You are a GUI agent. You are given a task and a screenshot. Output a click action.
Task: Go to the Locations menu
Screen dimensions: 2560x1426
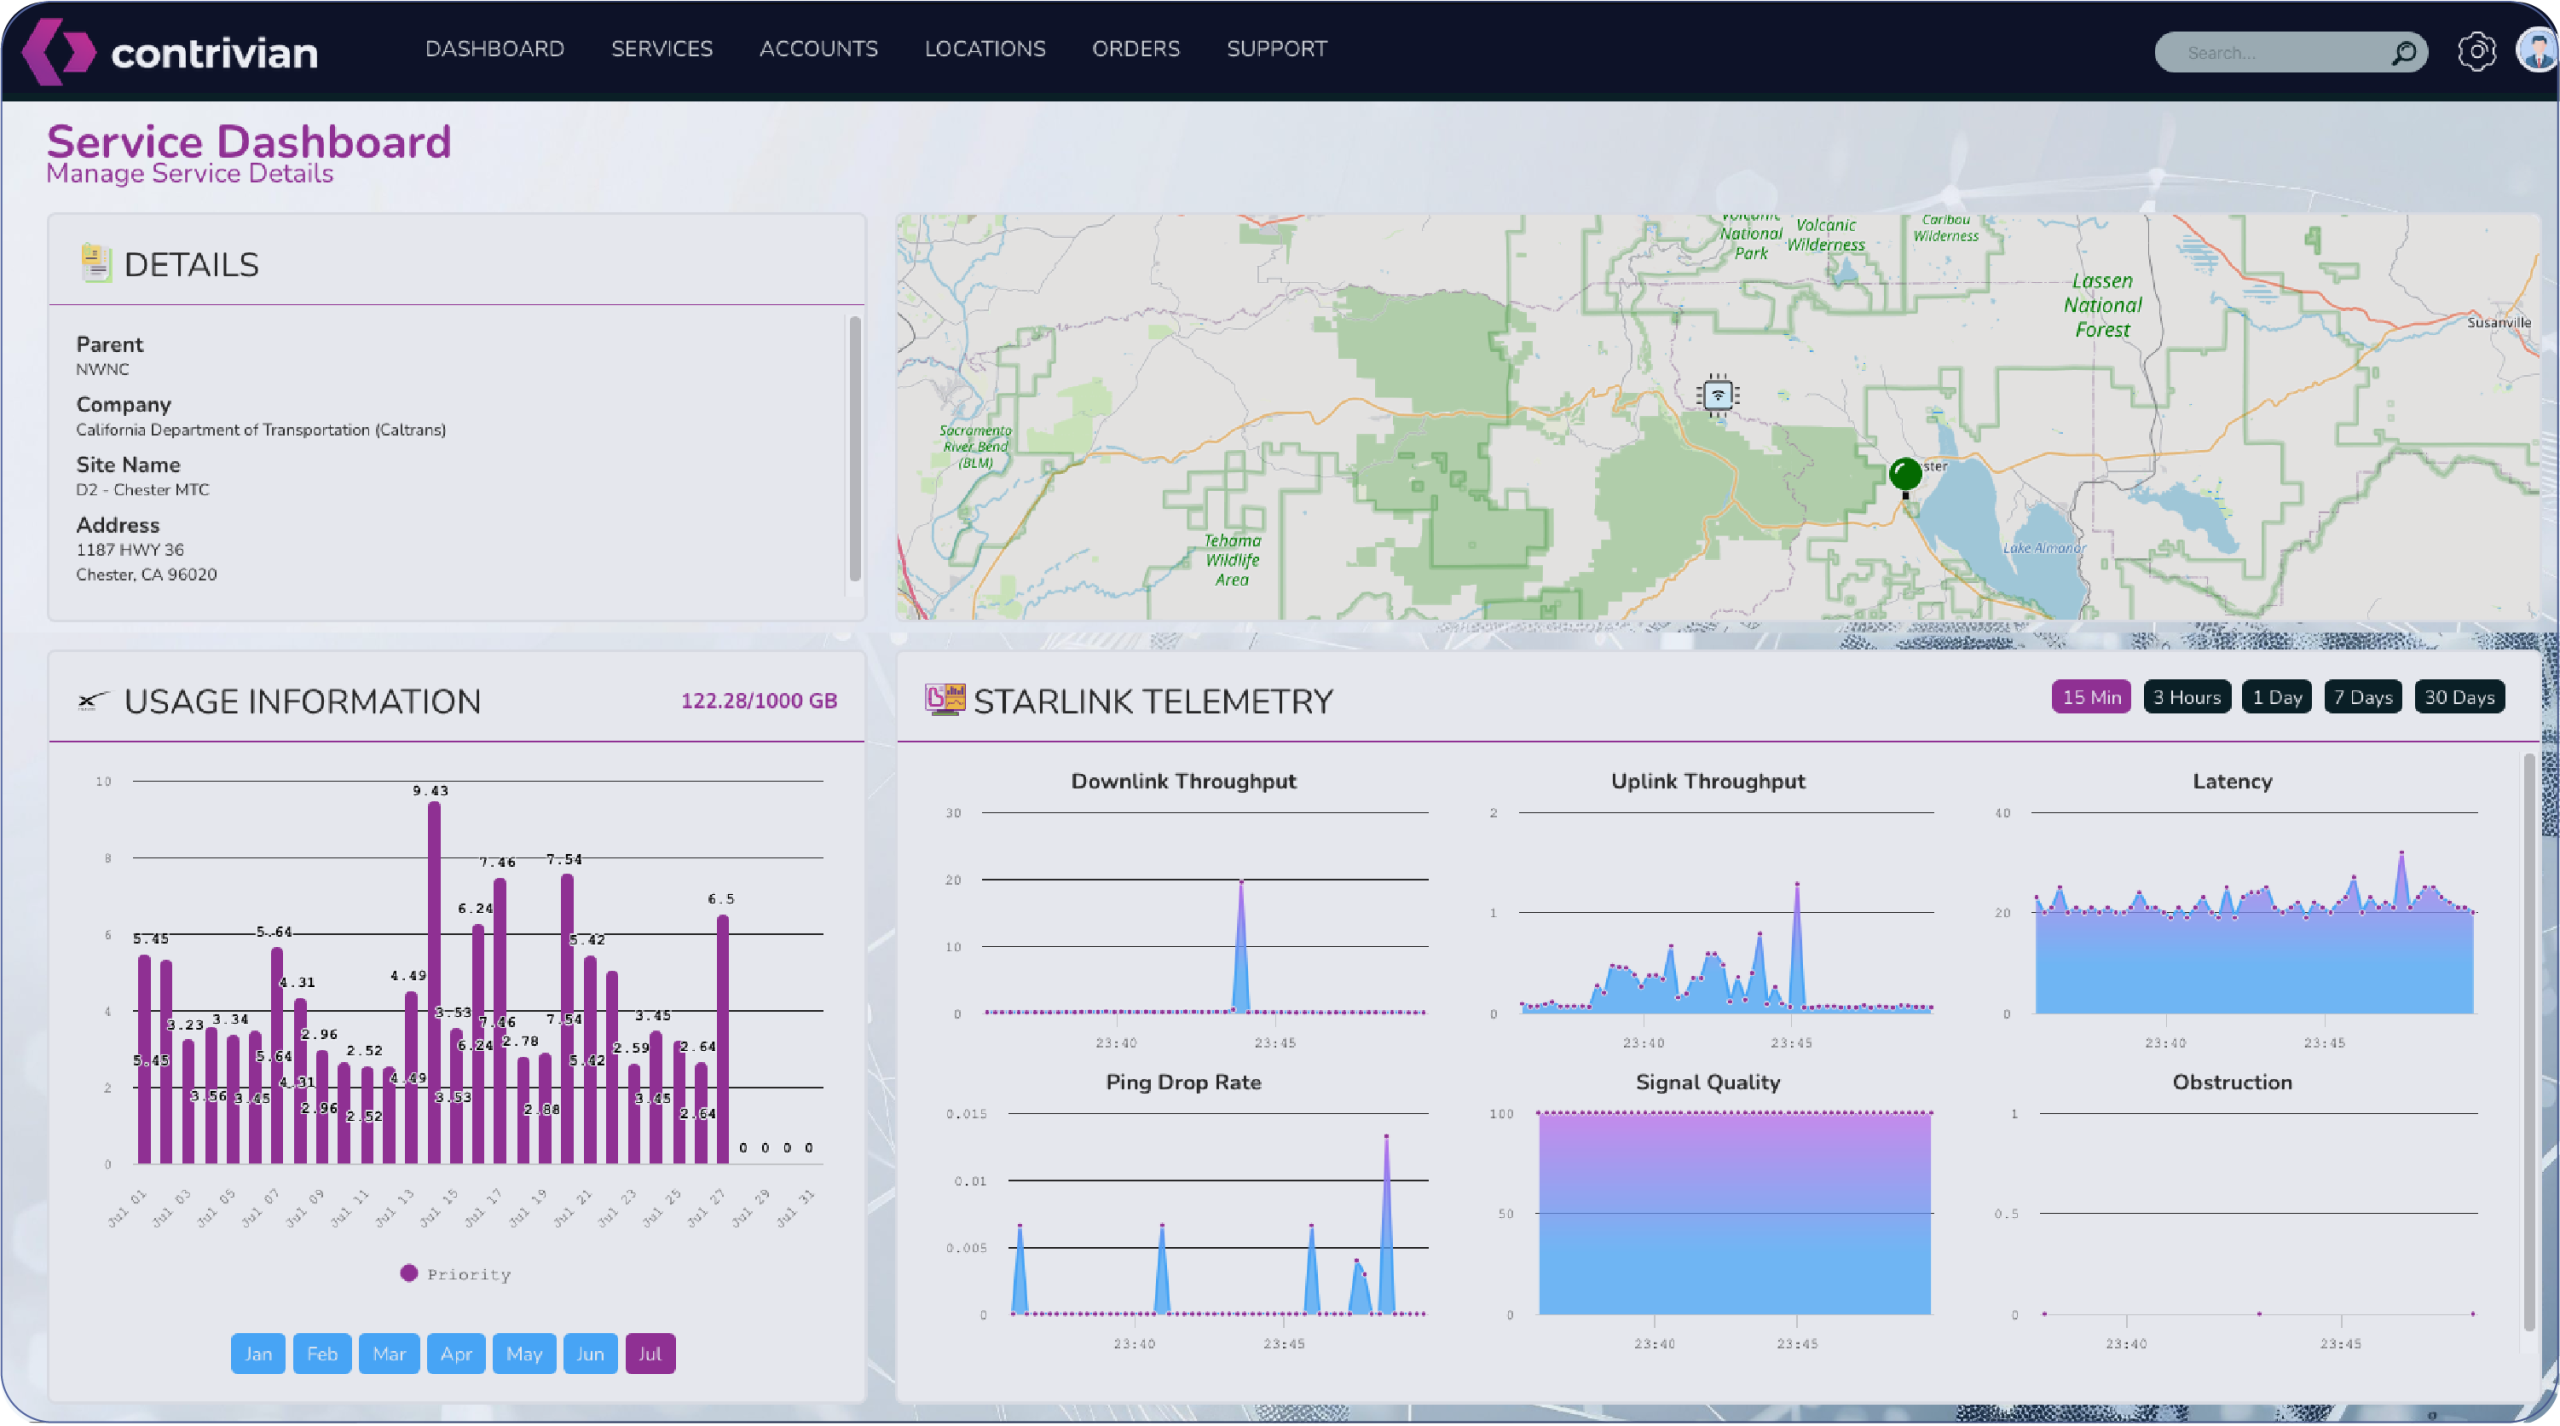(985, 49)
